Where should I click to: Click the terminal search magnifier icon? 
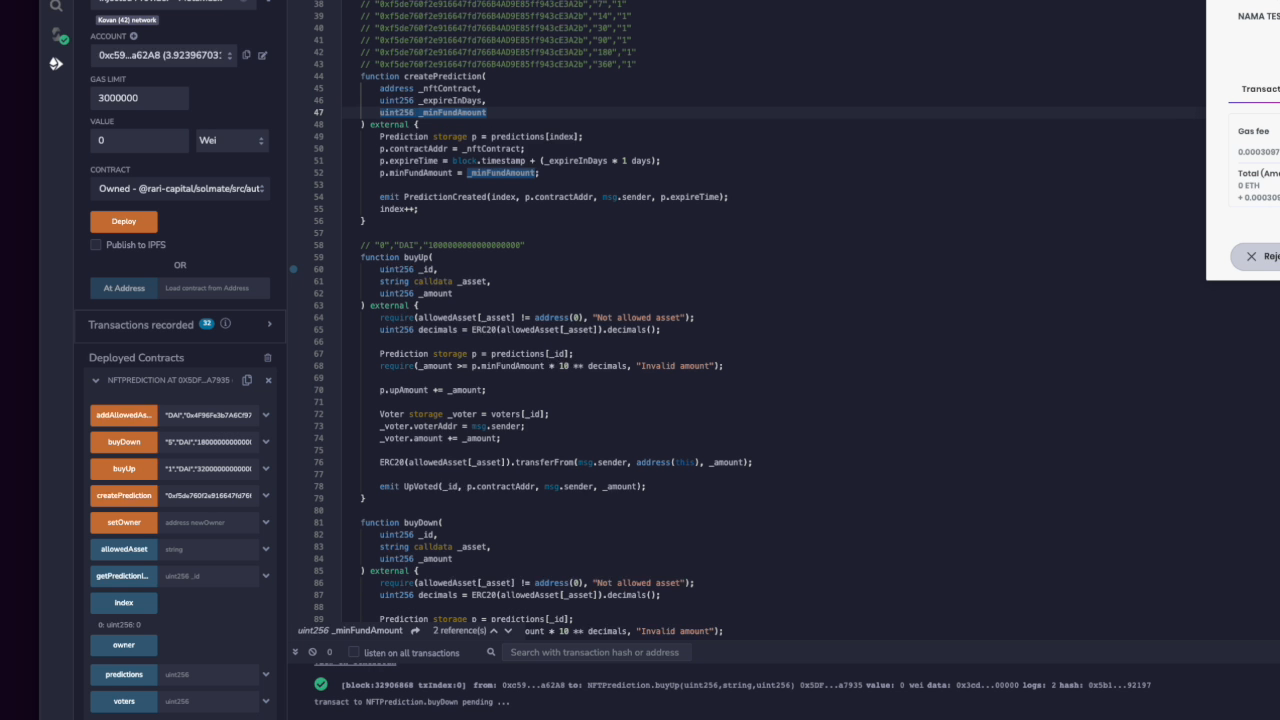(491, 652)
